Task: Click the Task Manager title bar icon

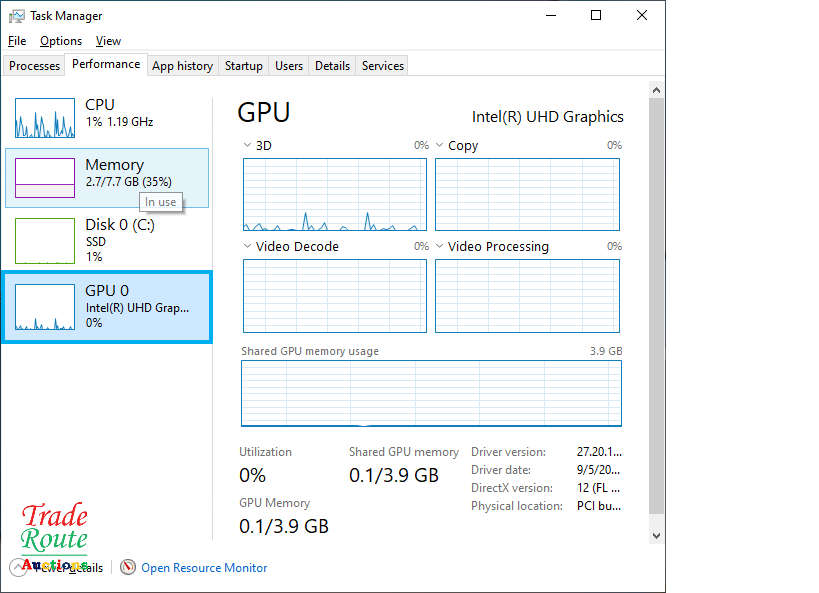Action: [17, 16]
